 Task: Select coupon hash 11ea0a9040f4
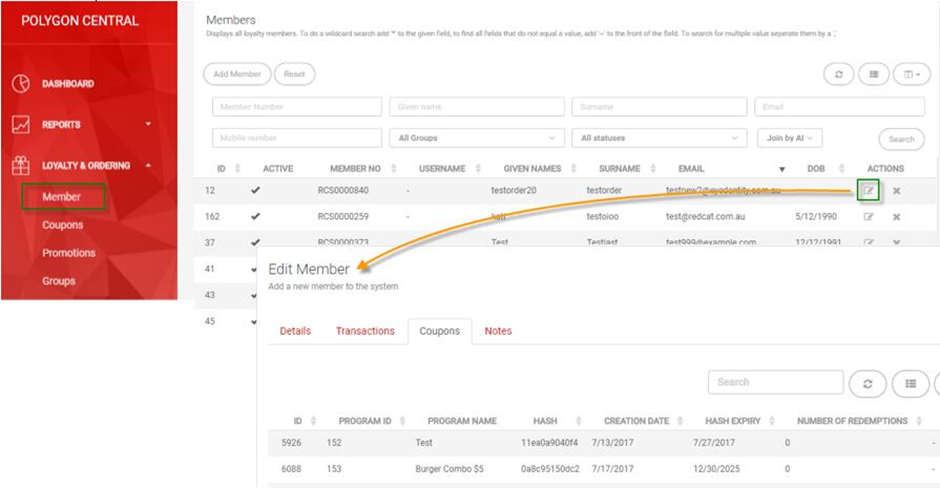(549, 443)
